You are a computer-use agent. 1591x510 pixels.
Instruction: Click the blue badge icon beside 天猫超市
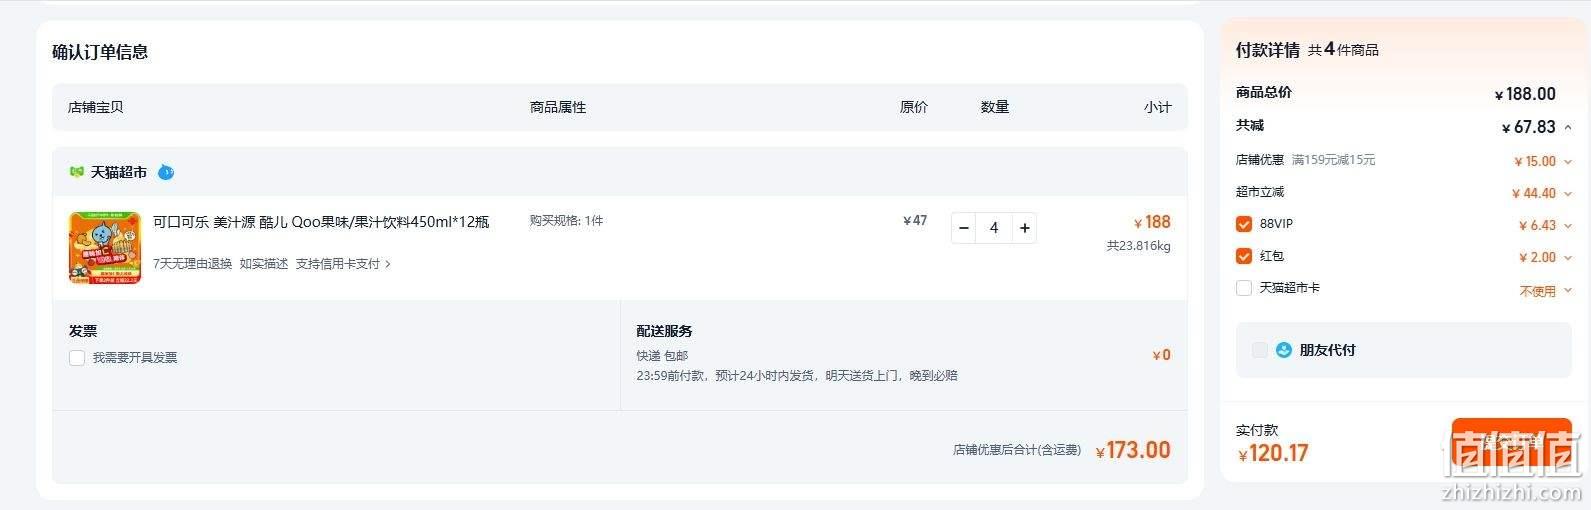tap(166, 172)
